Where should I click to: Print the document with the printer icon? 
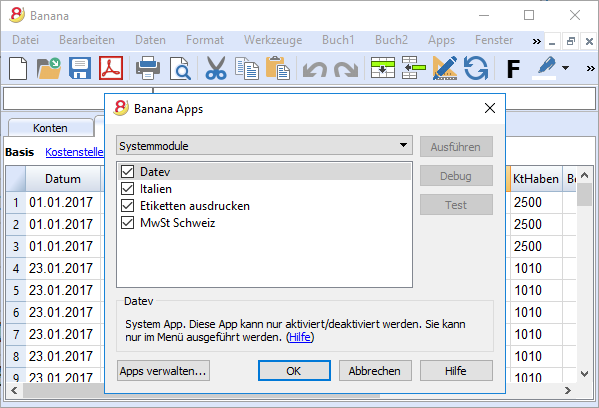pyautogui.click(x=148, y=68)
